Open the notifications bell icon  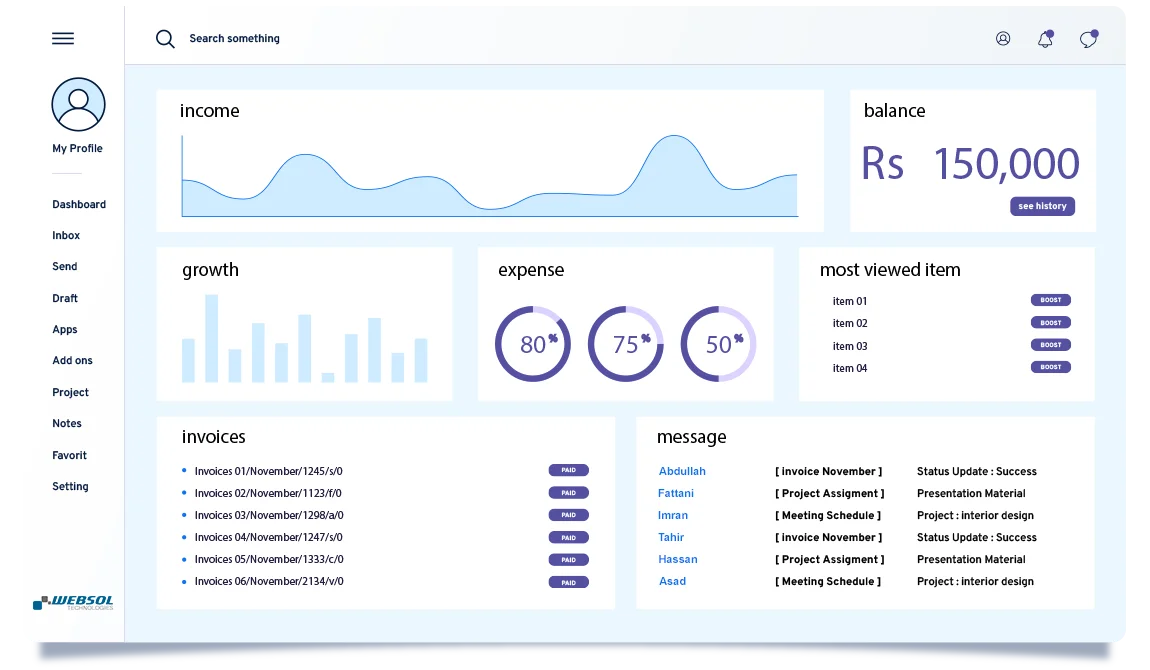pos(1045,40)
